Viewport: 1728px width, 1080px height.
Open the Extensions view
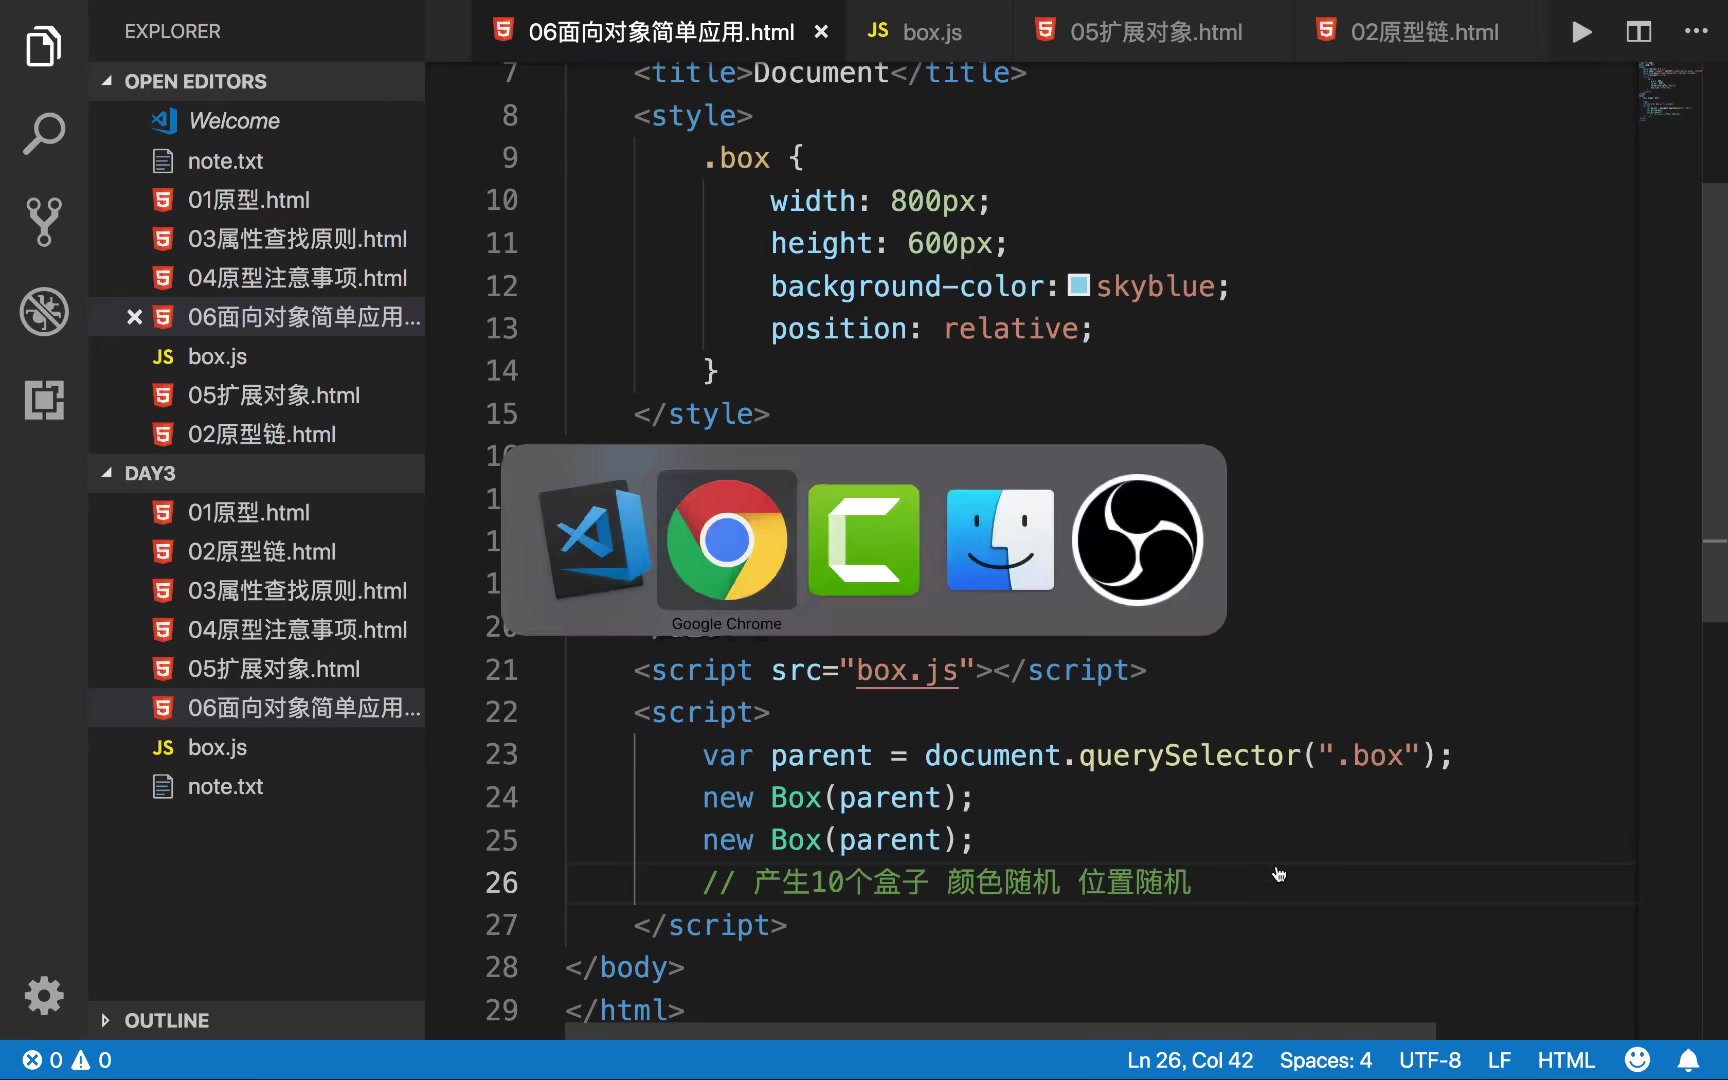click(43, 400)
